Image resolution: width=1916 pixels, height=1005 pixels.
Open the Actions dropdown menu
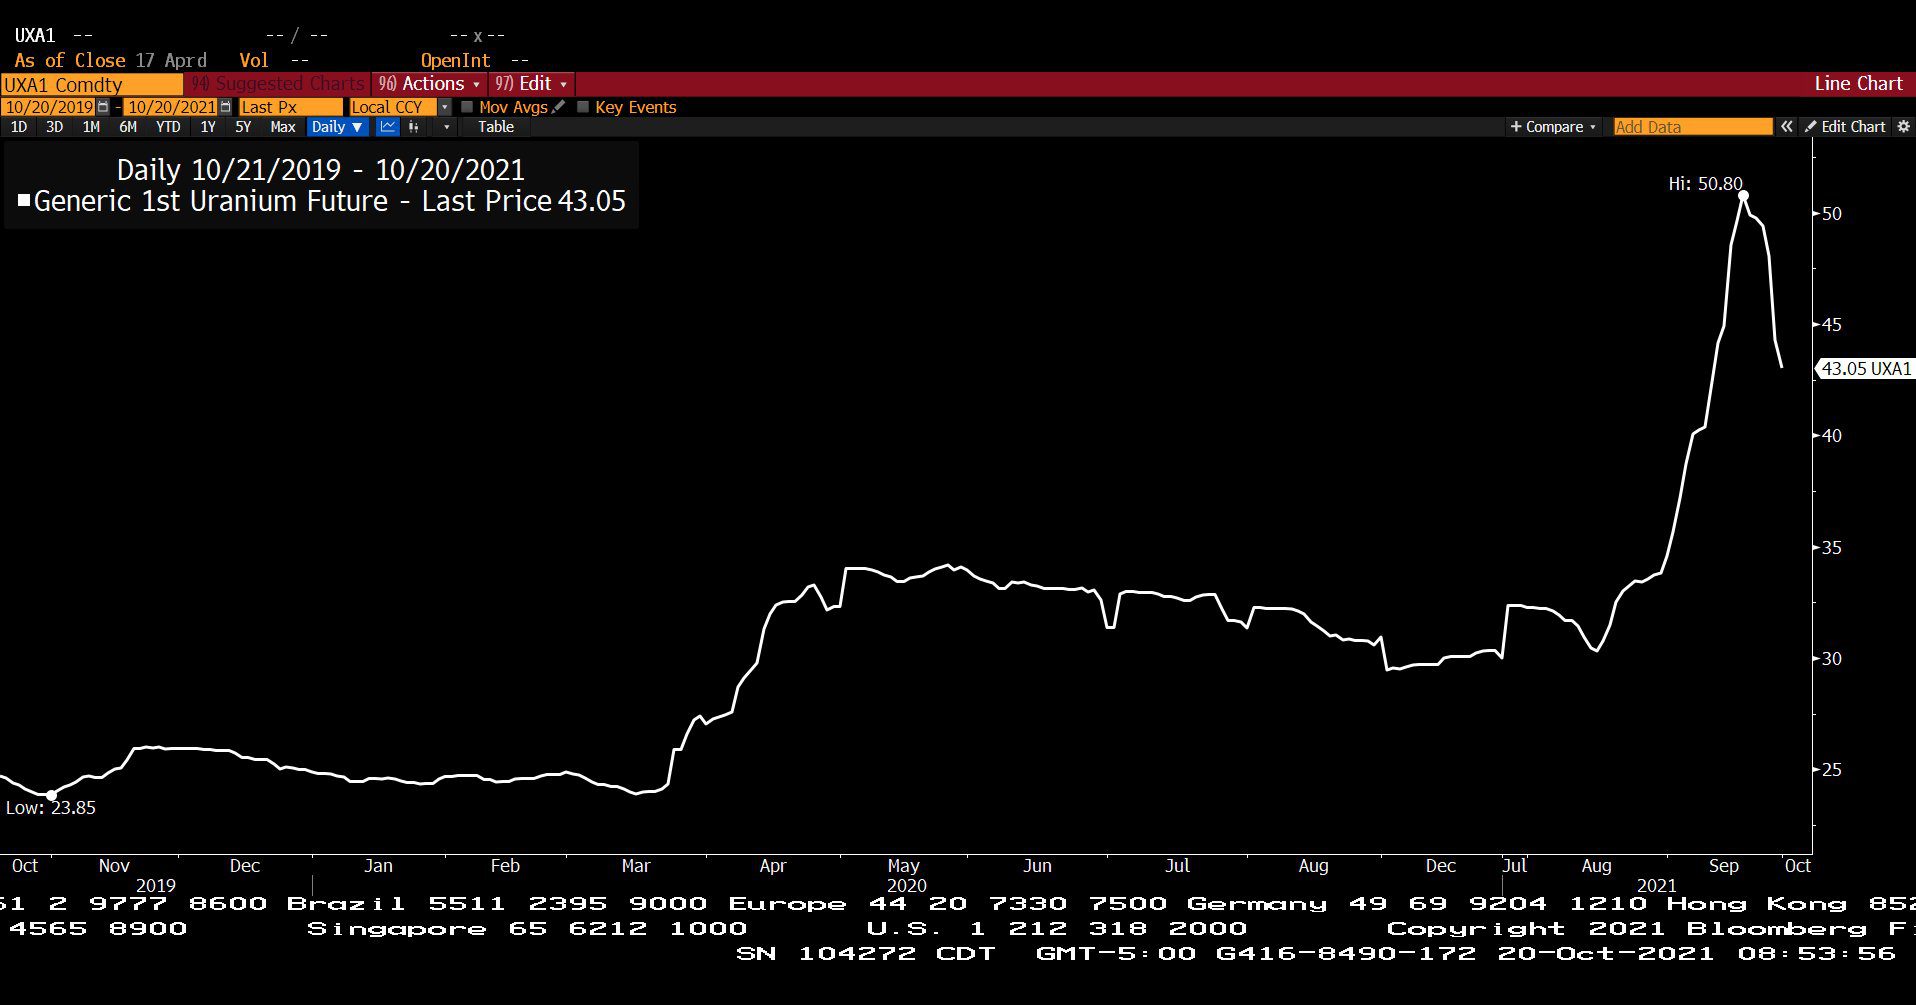point(429,84)
